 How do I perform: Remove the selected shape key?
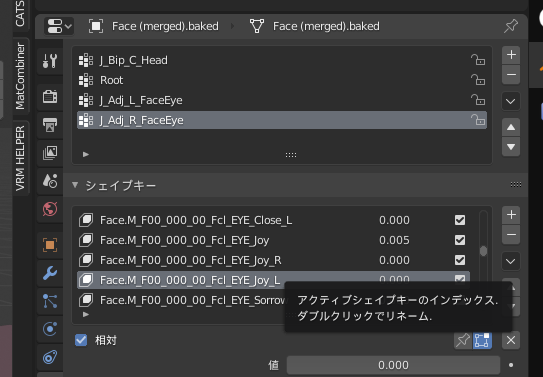pos(511,235)
